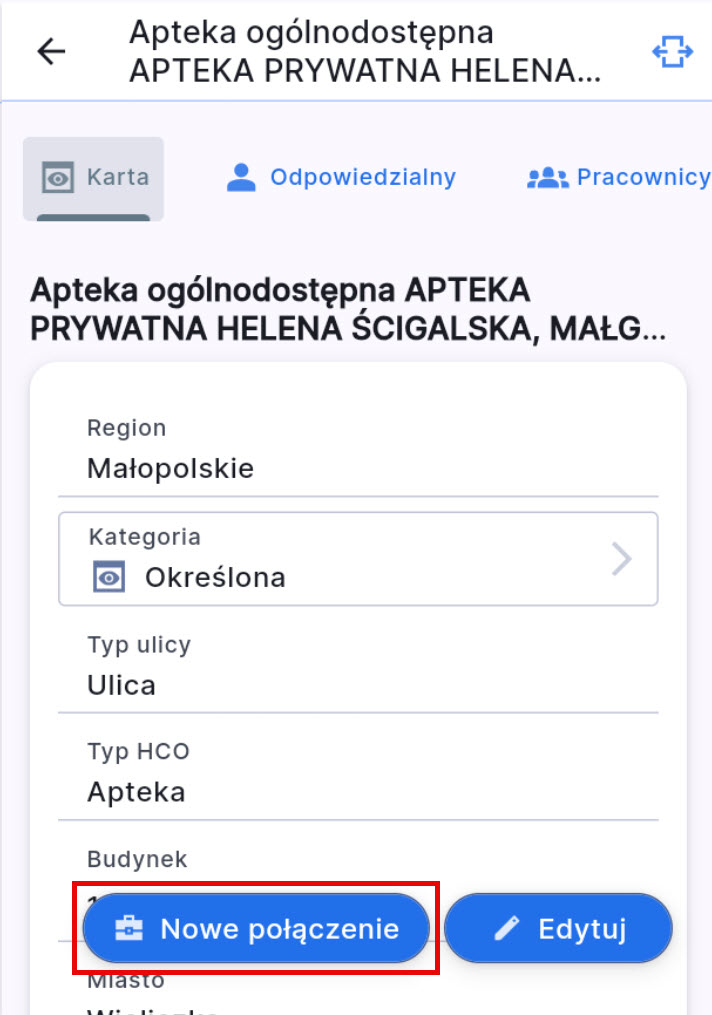
Task: Open the expand/fullscreen icon top right
Action: coord(673,51)
